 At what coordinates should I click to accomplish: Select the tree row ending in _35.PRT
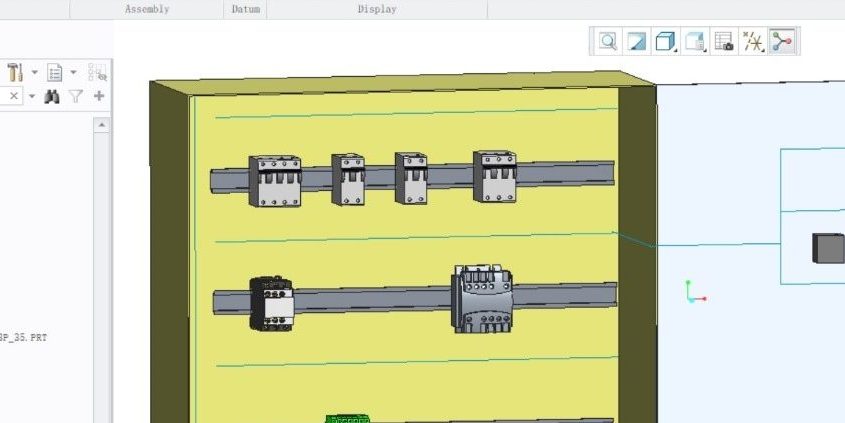pyautogui.click(x=23, y=337)
